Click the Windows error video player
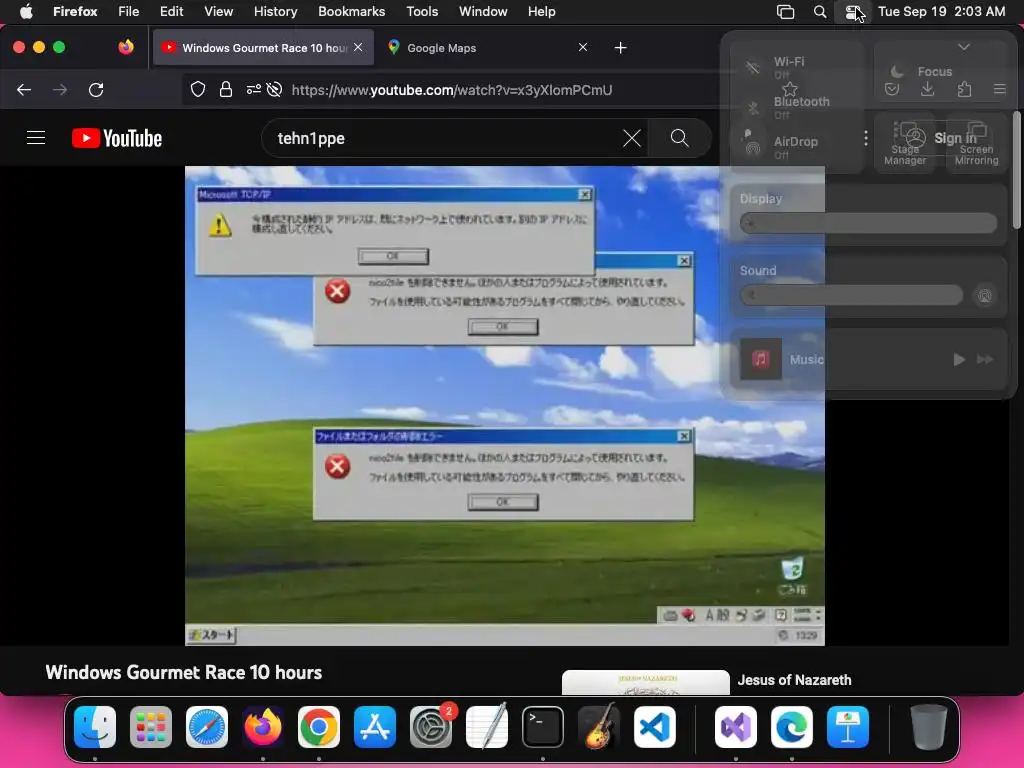The image size is (1024, 768). pos(504,406)
